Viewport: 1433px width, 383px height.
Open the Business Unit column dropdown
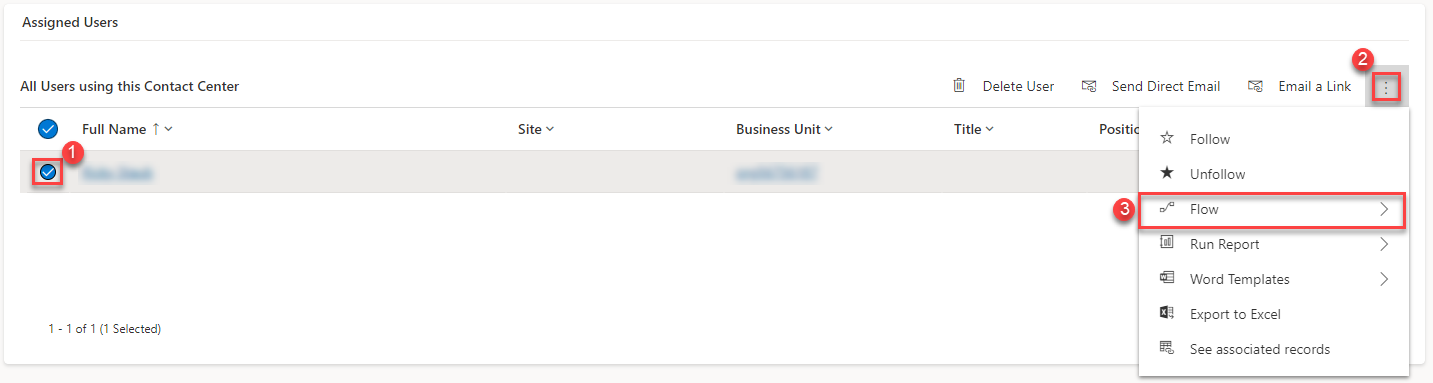tap(828, 129)
